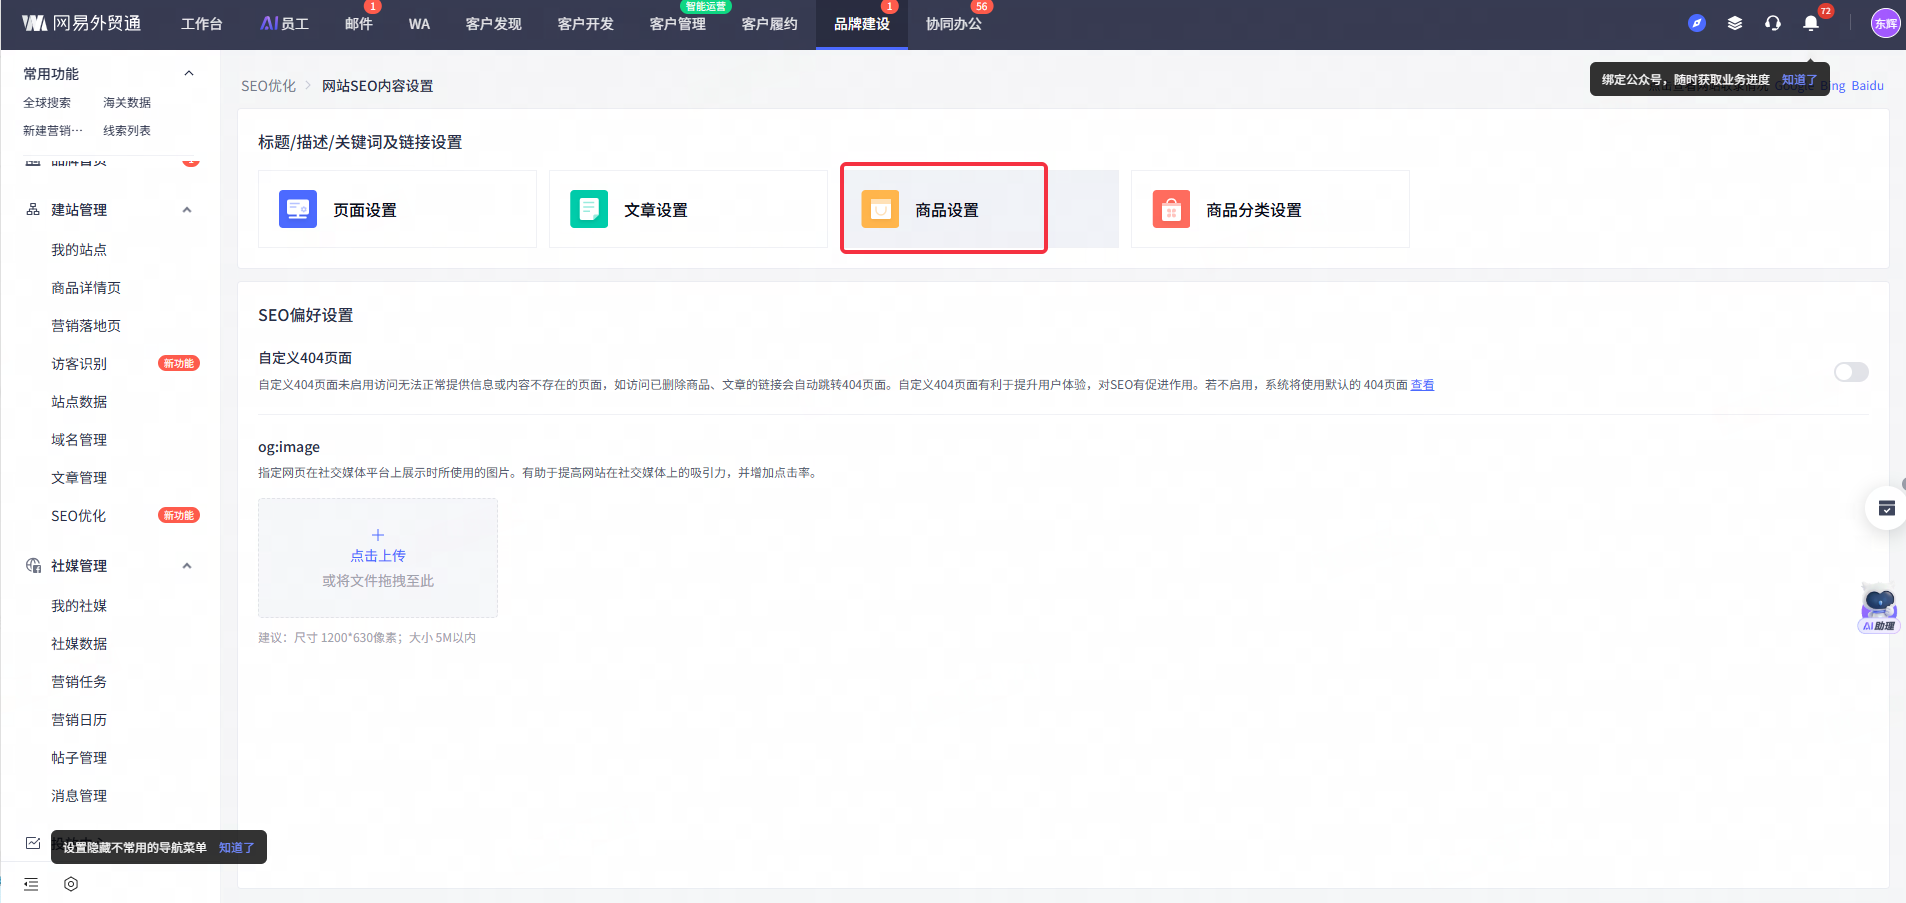The width and height of the screenshot is (1906, 903).
Task: Dismiss the 绑定公众号 tip with 知道了
Action: click(1798, 80)
